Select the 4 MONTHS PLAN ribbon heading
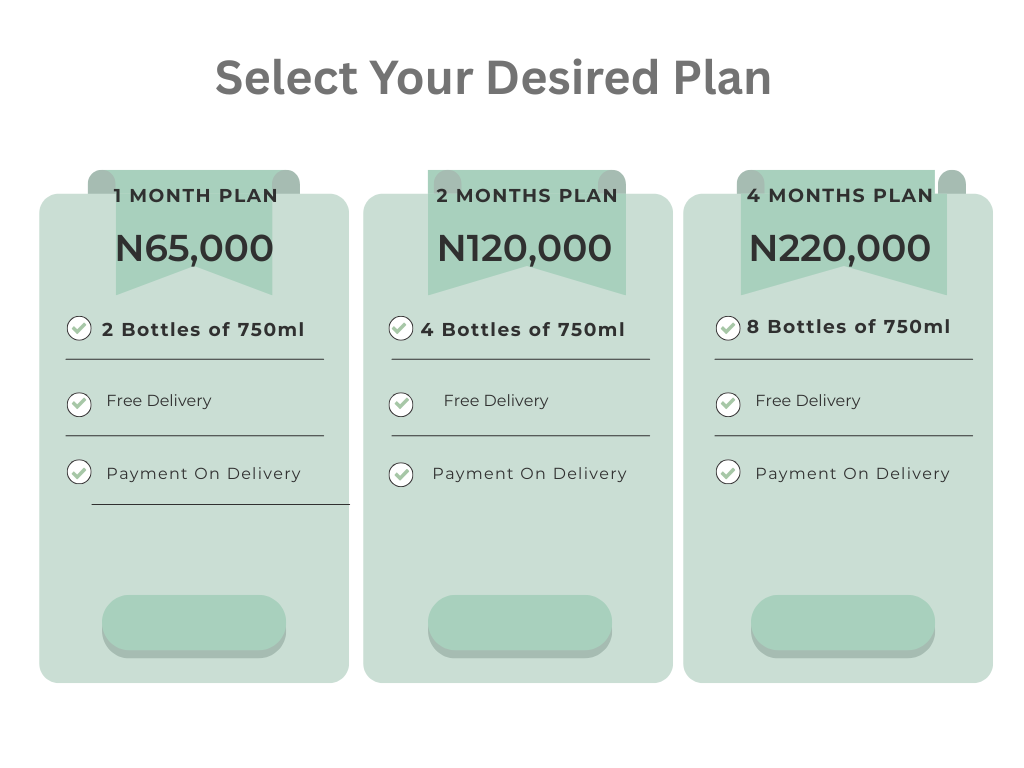This screenshot has width=1024, height=768. (x=840, y=195)
